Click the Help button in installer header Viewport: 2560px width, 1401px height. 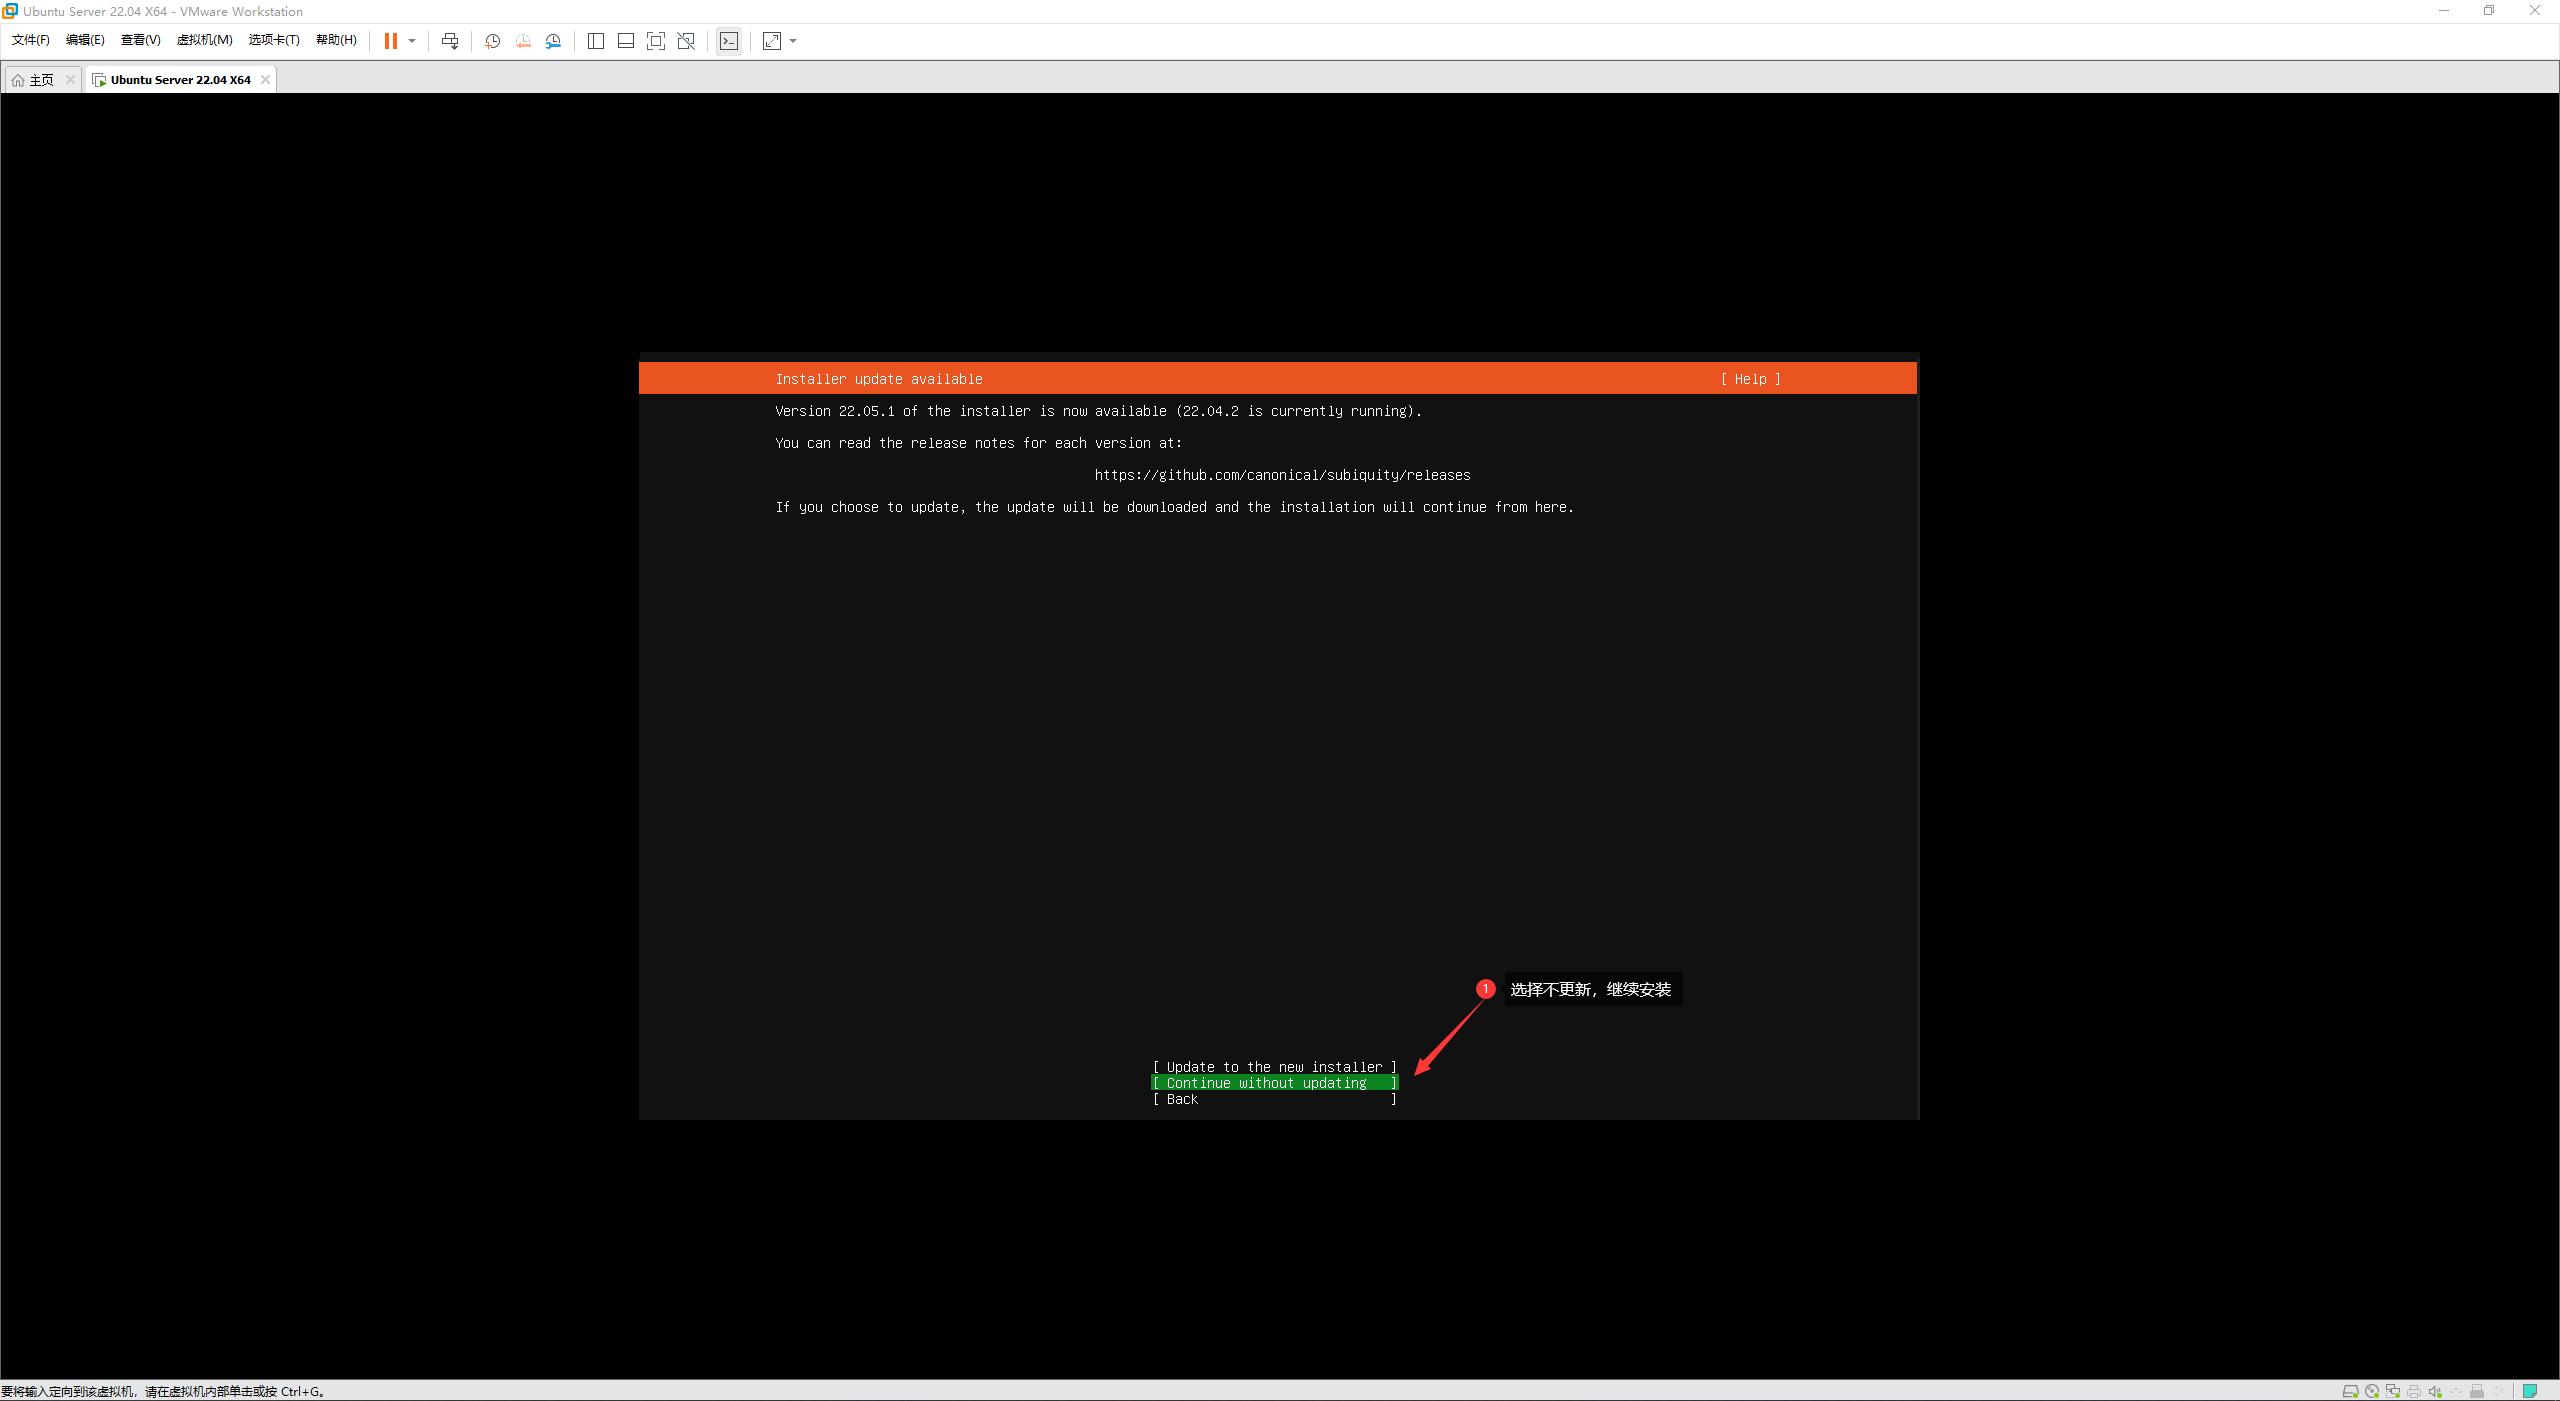[x=1750, y=379]
